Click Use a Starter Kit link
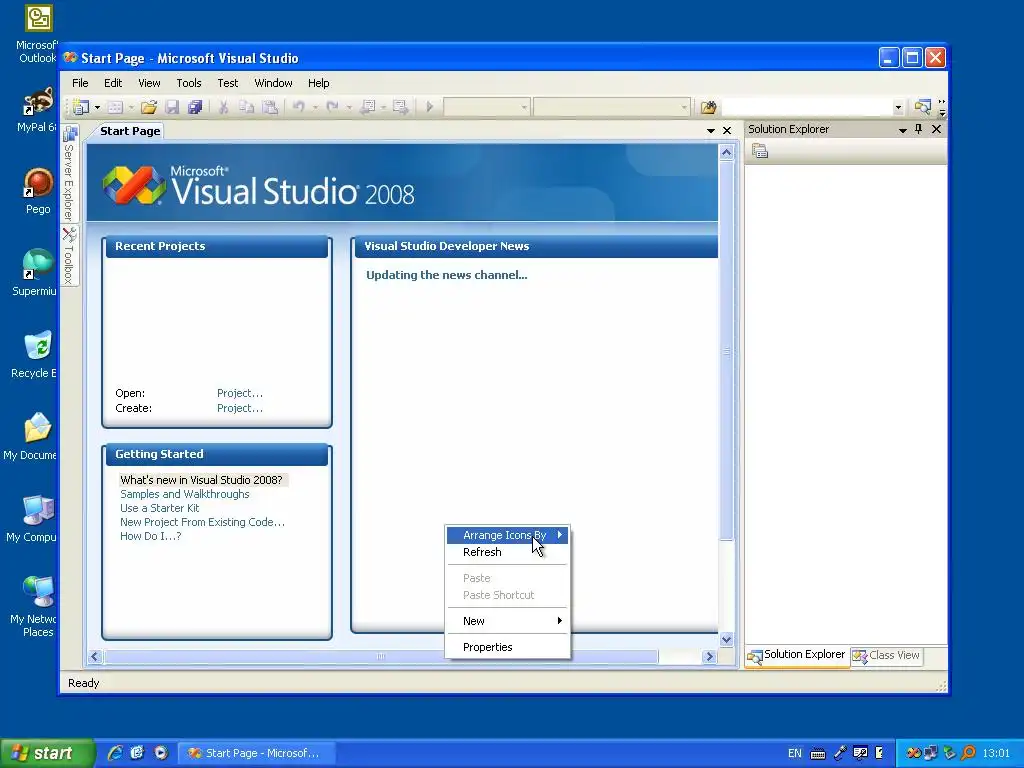 [159, 508]
